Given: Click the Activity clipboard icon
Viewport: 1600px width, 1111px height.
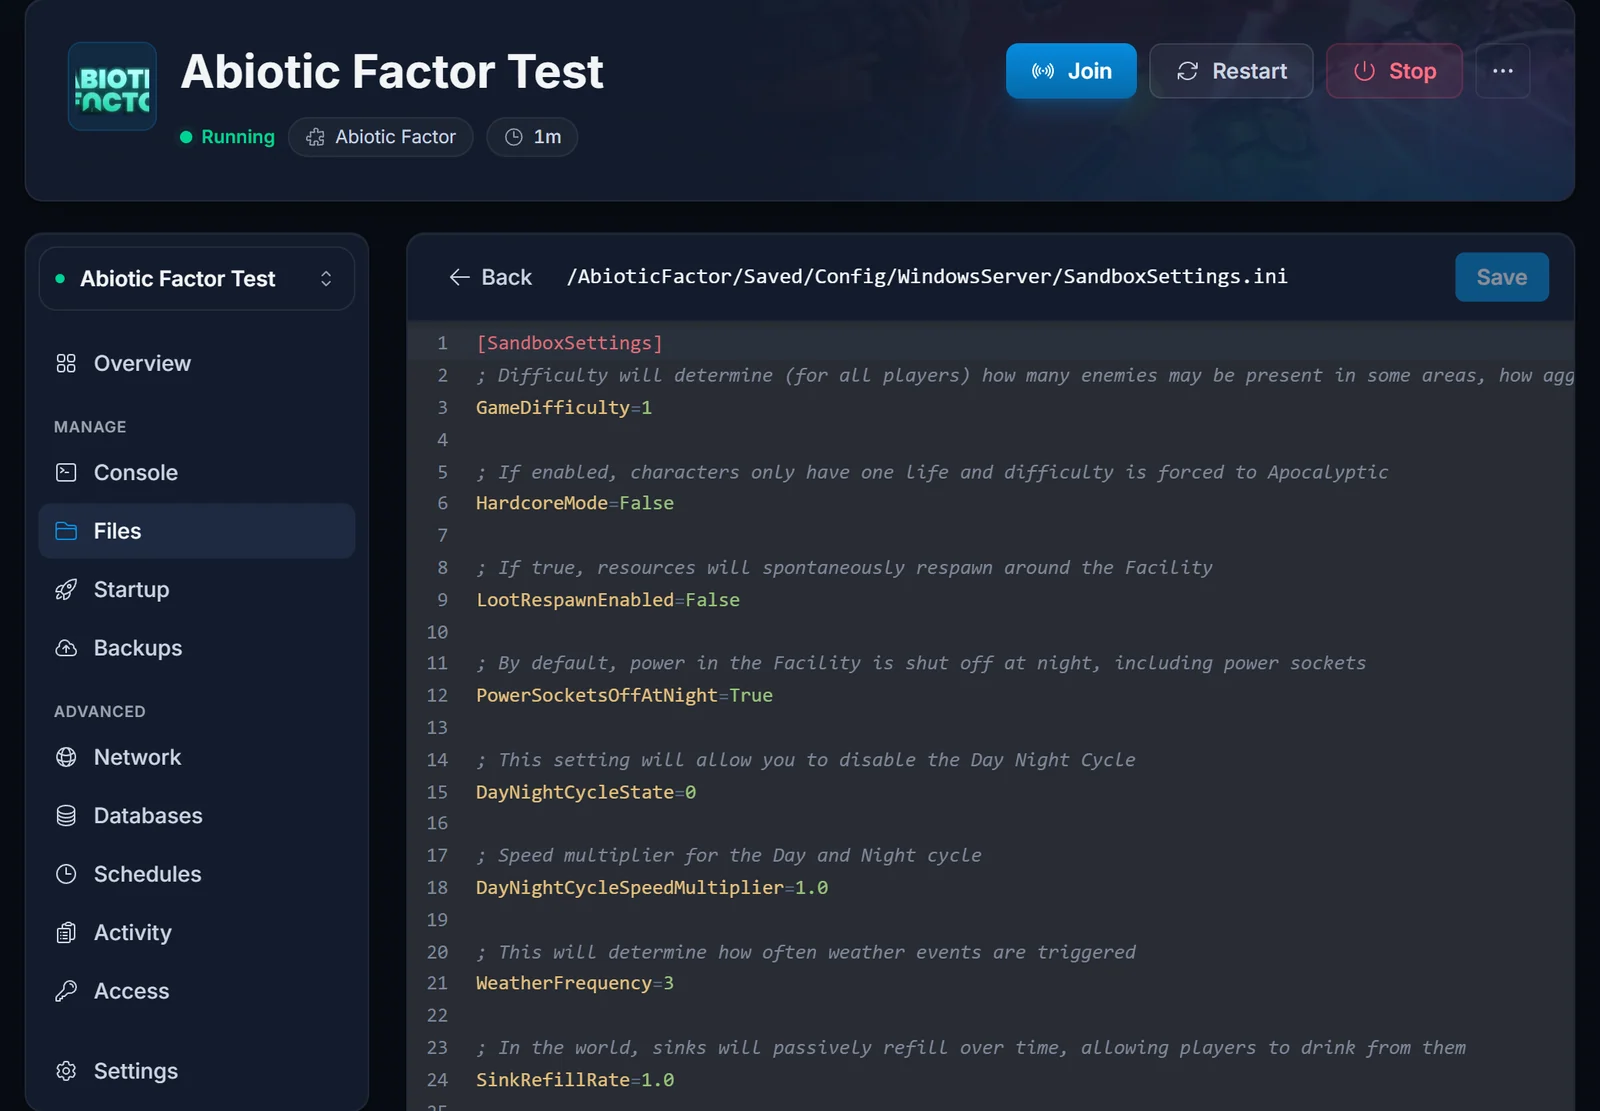Looking at the screenshot, I should click(66, 933).
